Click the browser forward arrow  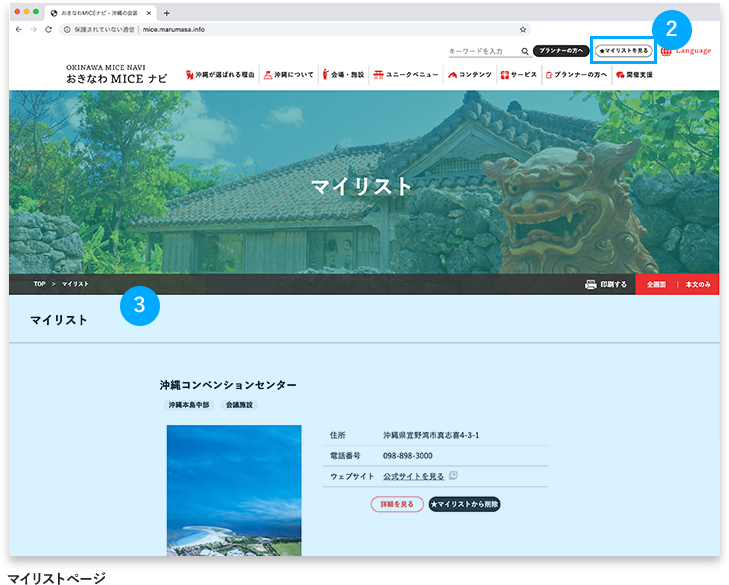33,29
